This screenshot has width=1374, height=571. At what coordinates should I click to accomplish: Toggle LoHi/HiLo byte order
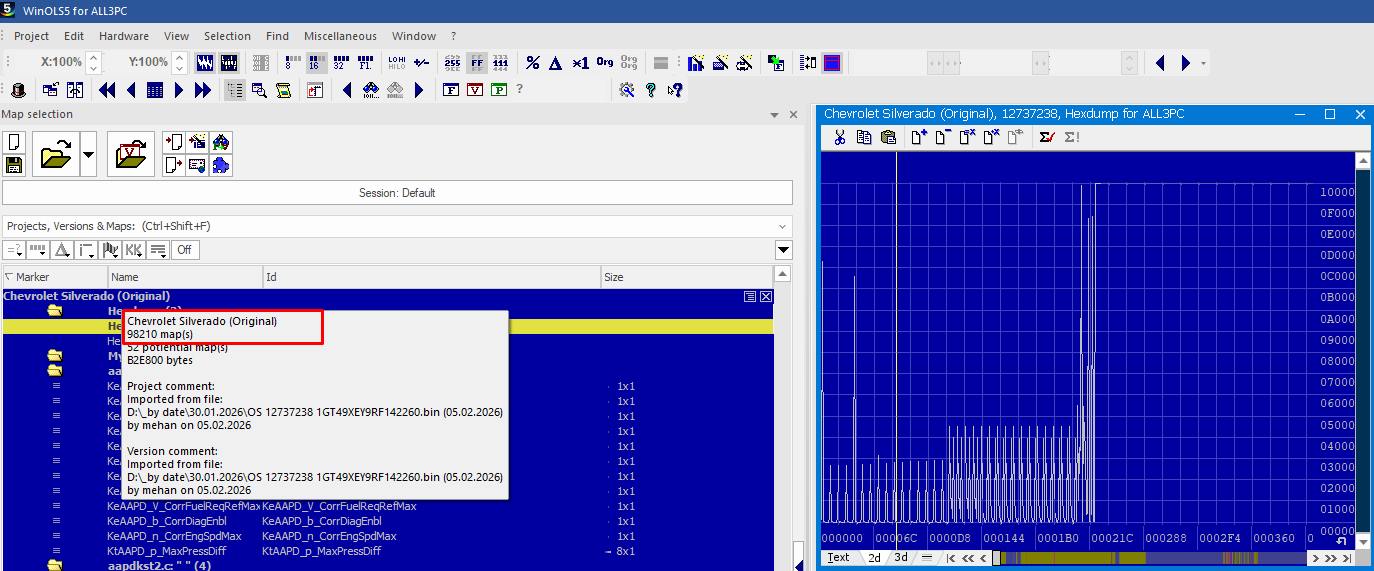click(396, 63)
